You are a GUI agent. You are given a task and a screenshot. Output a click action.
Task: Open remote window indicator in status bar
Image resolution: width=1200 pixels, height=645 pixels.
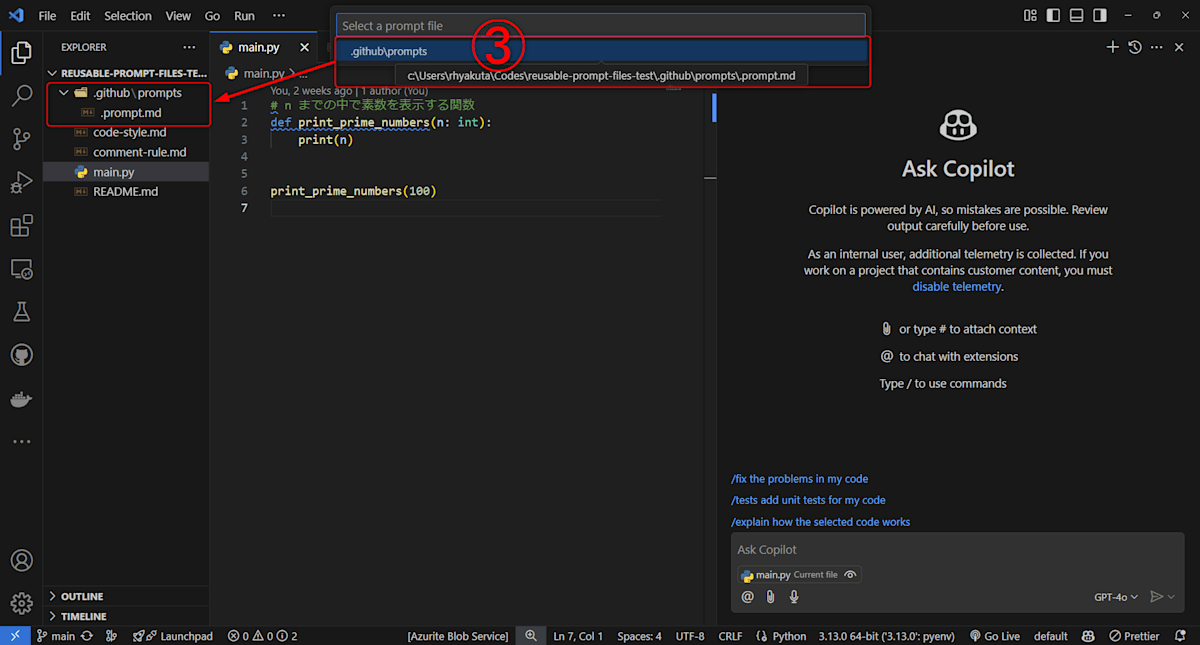pyautogui.click(x=15, y=636)
